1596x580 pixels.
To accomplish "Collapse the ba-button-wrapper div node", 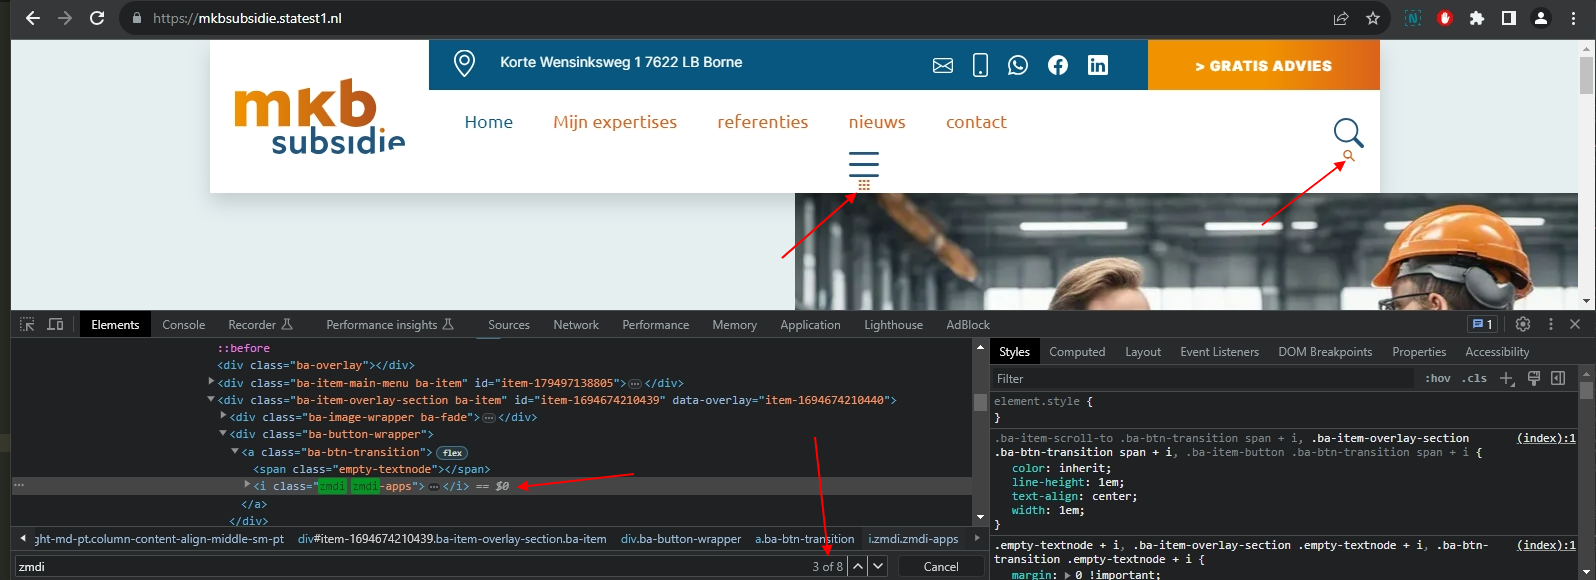I will 223,434.
